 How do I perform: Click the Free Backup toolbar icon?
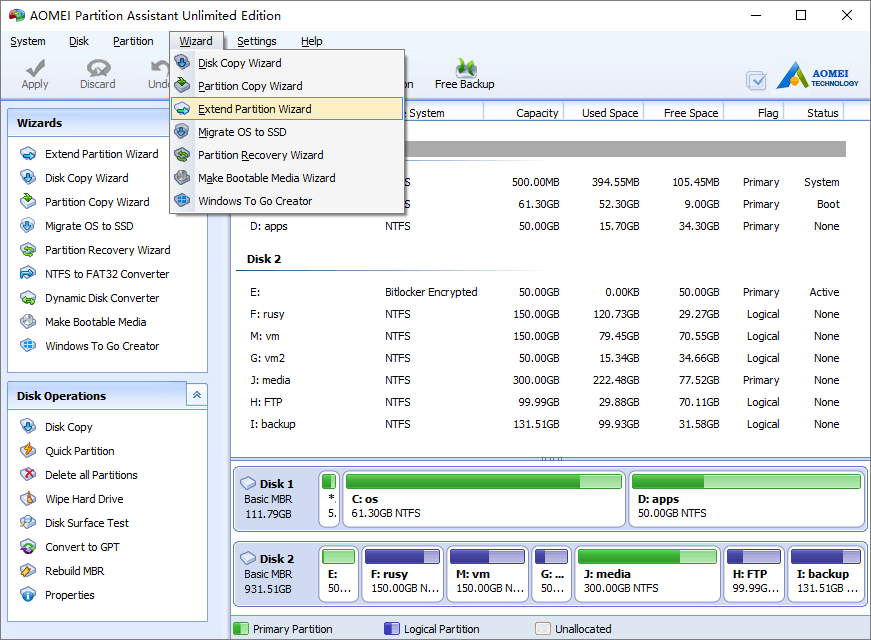coord(465,68)
